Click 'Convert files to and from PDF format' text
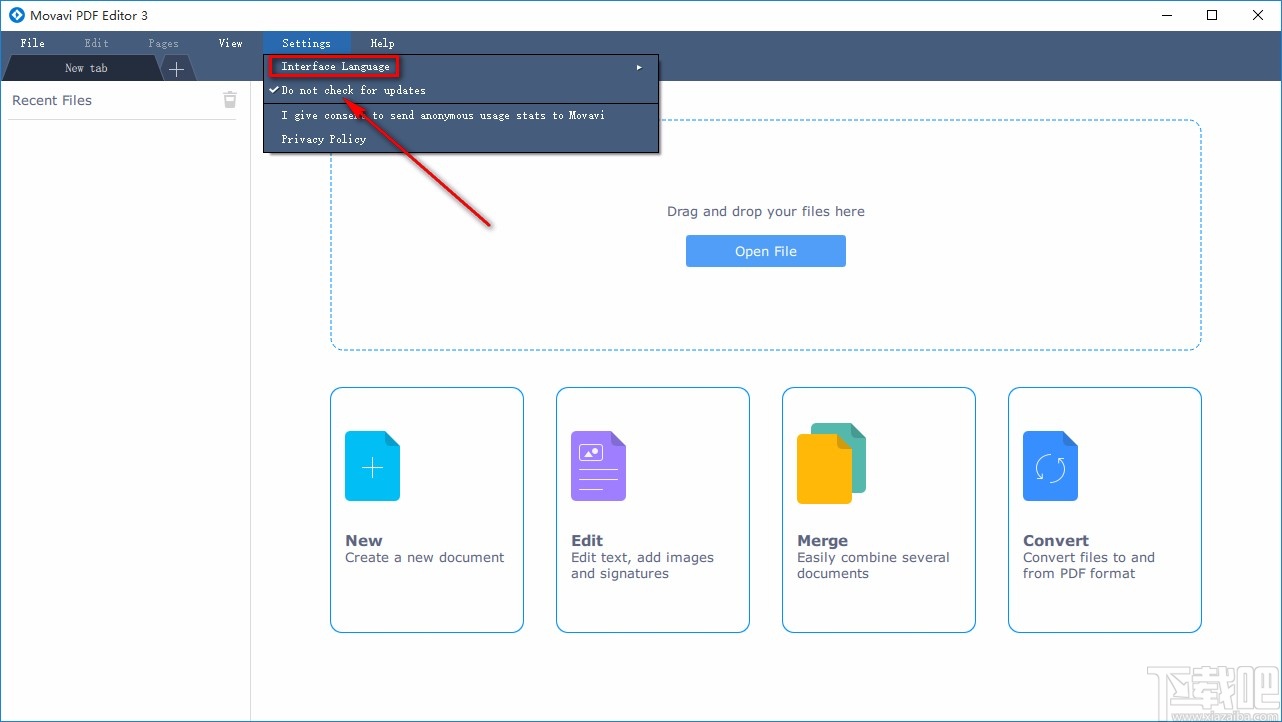Image resolution: width=1282 pixels, height=722 pixels. point(1089,566)
